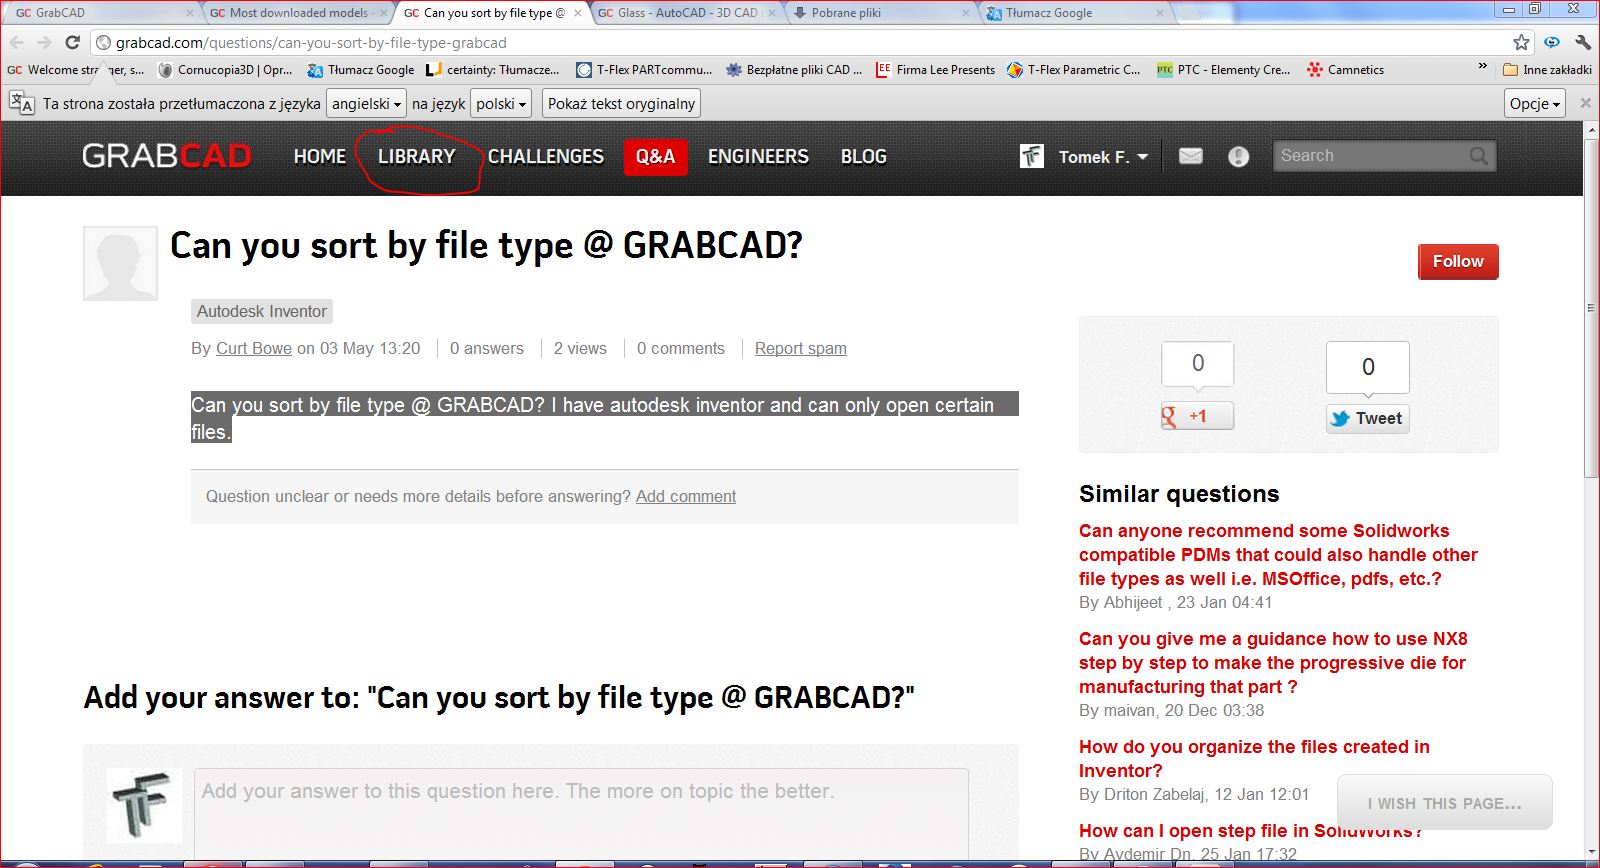Click the 'I WISH THIS PAGE...' feedback button
The width and height of the screenshot is (1600, 868).
click(x=1445, y=803)
